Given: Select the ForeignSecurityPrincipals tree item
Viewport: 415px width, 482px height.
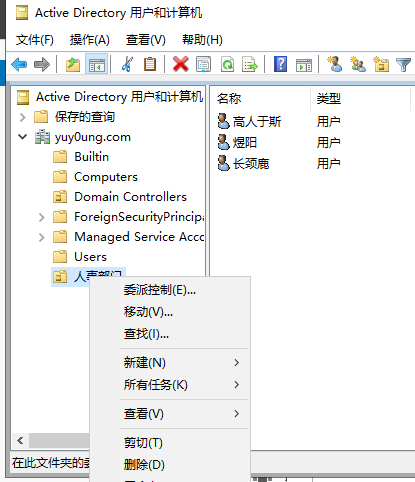Looking at the screenshot, I should tap(139, 217).
